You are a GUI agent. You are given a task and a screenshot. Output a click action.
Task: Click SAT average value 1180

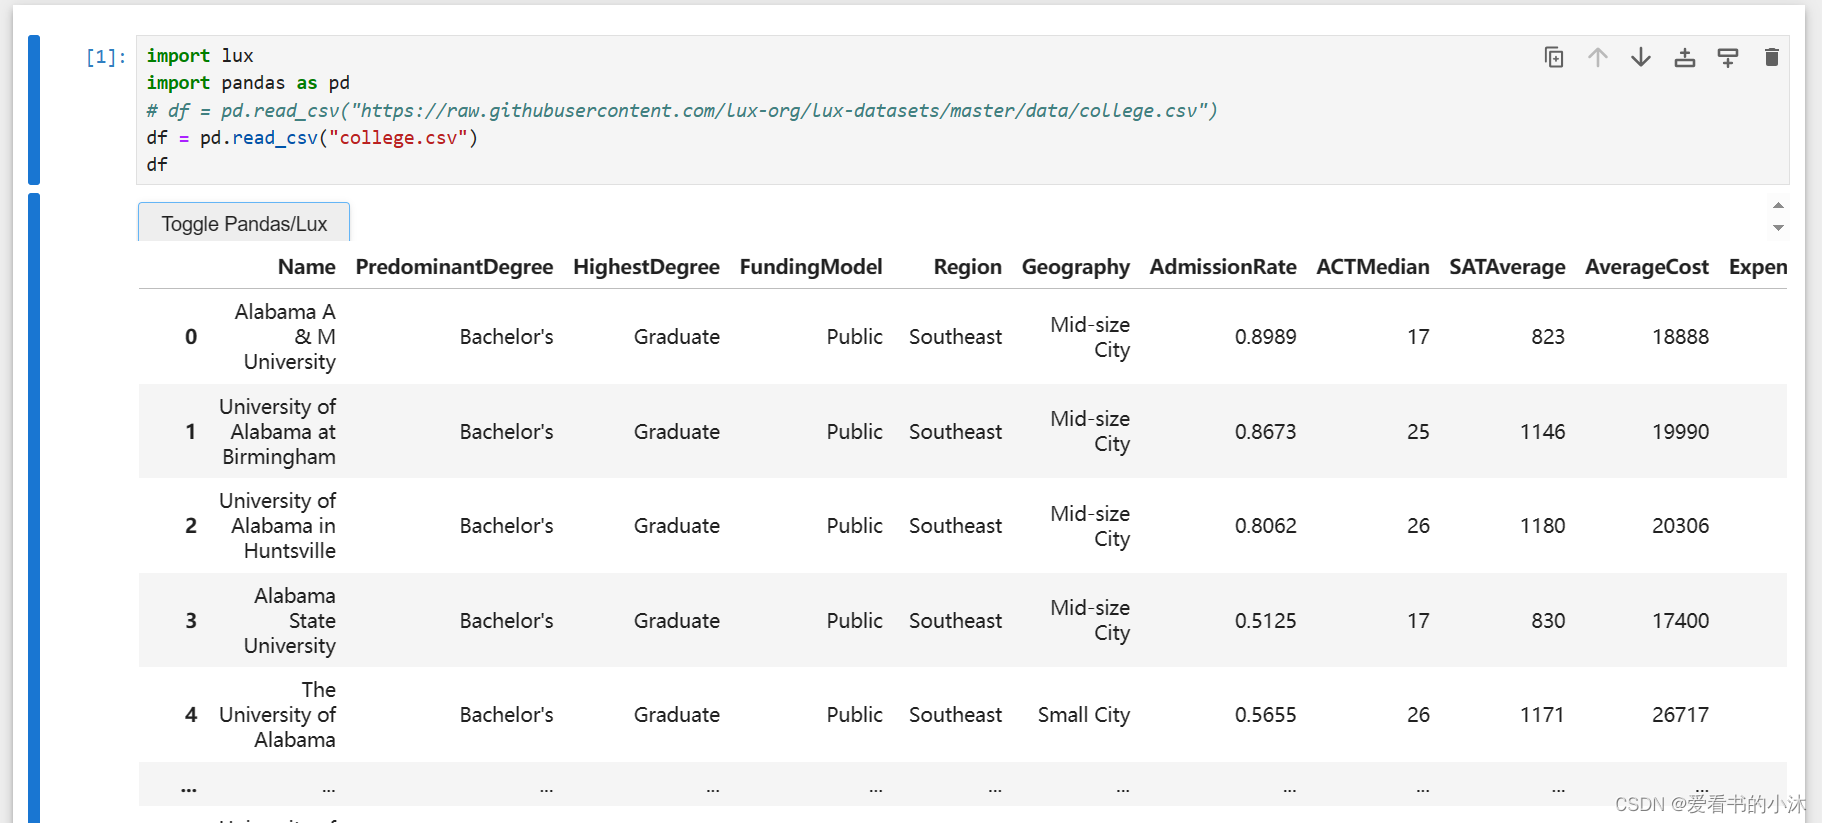(x=1542, y=526)
